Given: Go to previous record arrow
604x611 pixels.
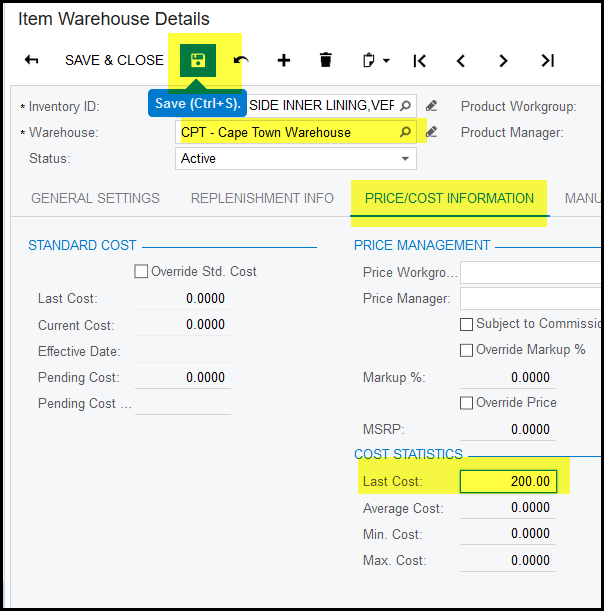Looking at the screenshot, I should [461, 61].
